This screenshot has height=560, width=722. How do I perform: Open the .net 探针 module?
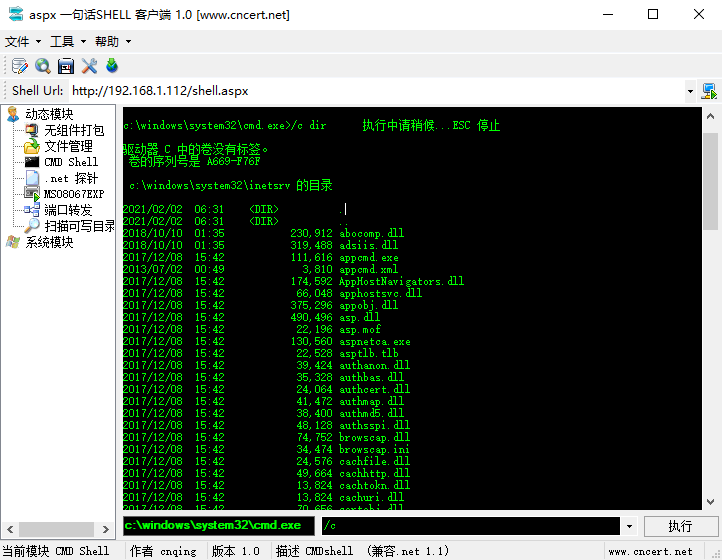(71, 178)
